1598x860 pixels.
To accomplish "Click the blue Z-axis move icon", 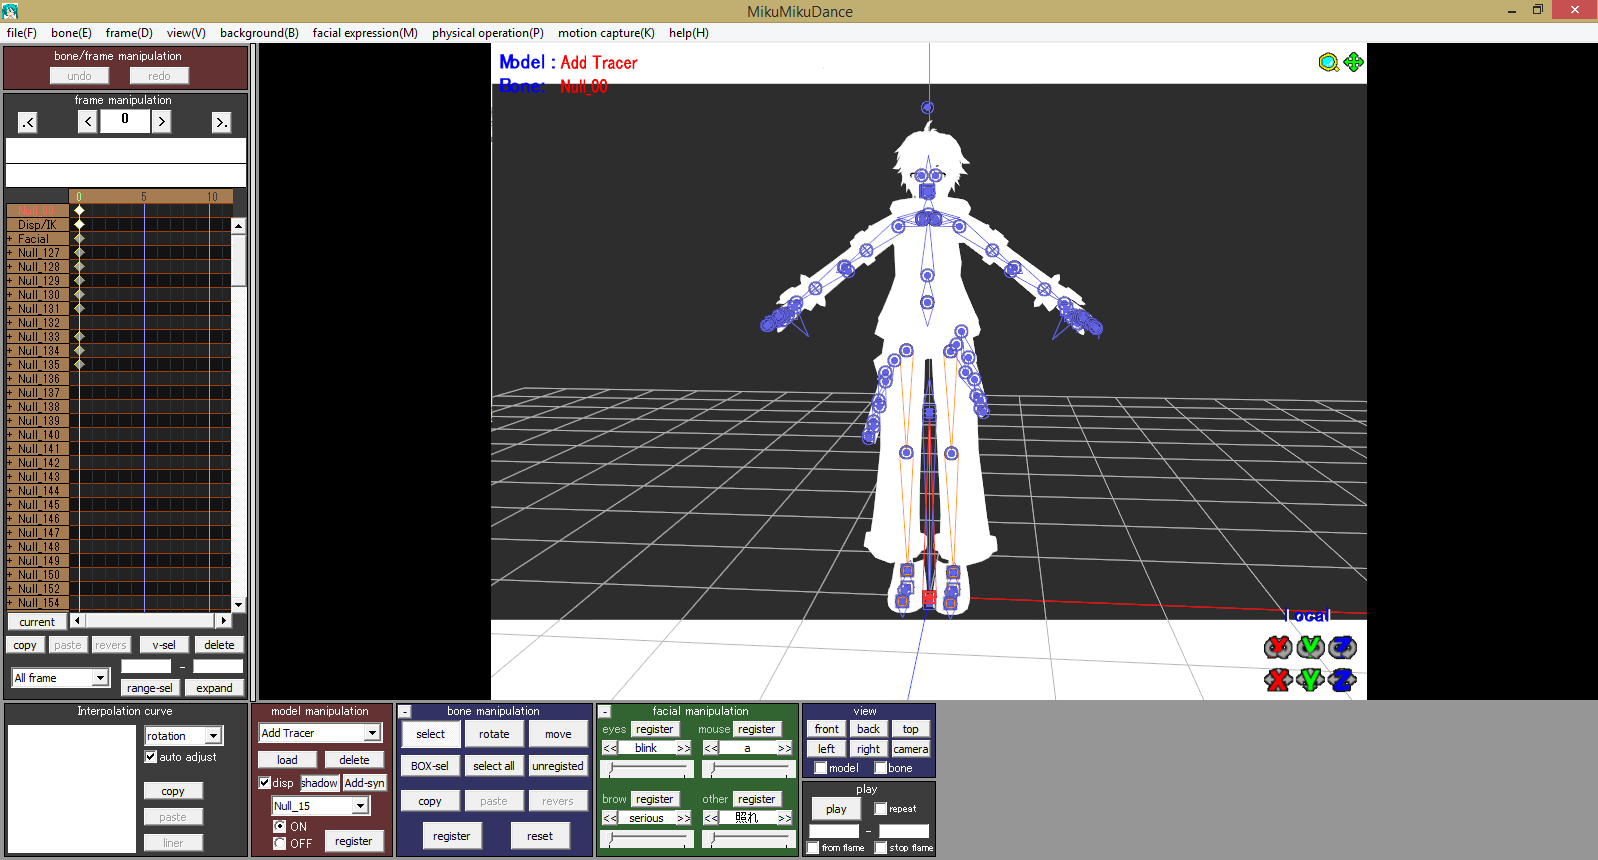I will point(1342,680).
